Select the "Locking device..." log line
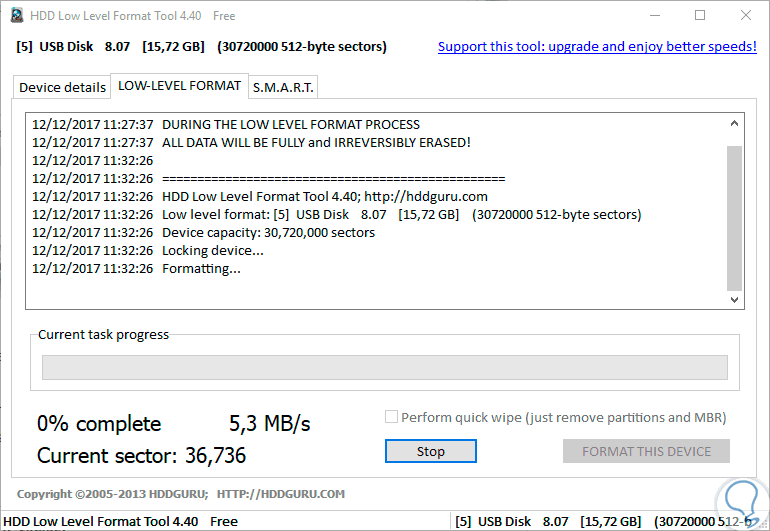Screen dimensions: 770x531 (206, 251)
